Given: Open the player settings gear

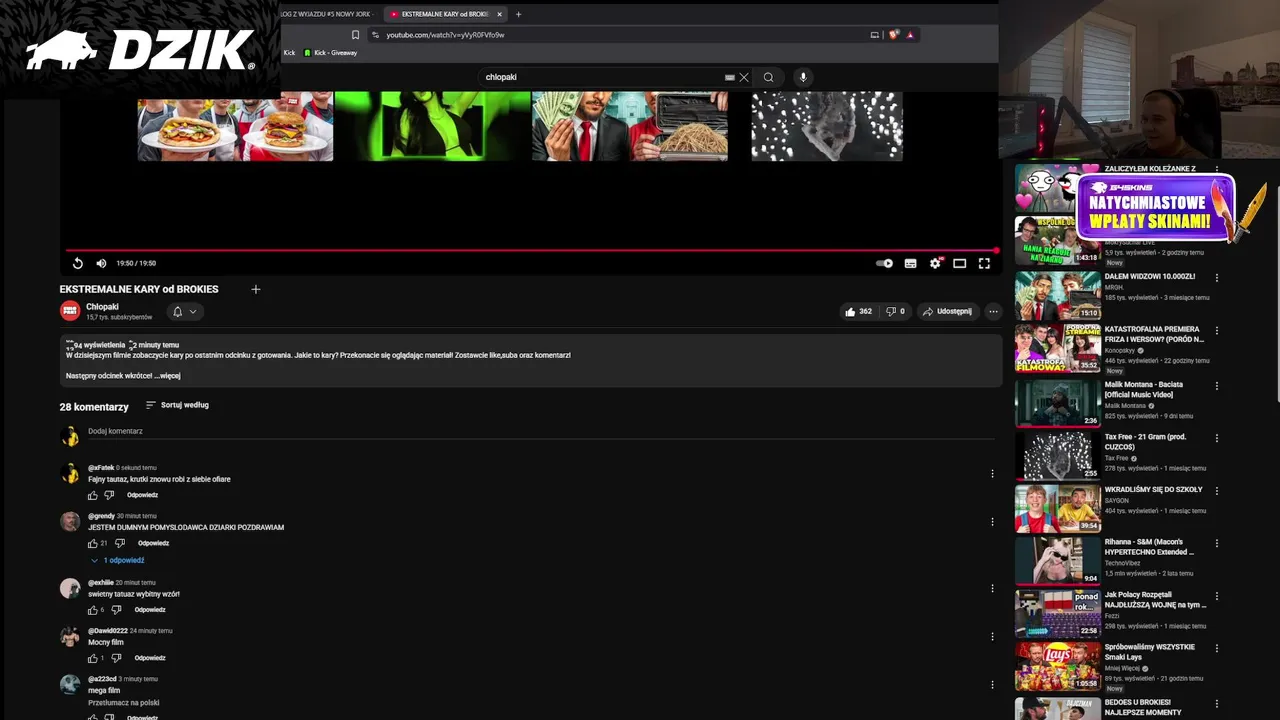Looking at the screenshot, I should pos(935,263).
